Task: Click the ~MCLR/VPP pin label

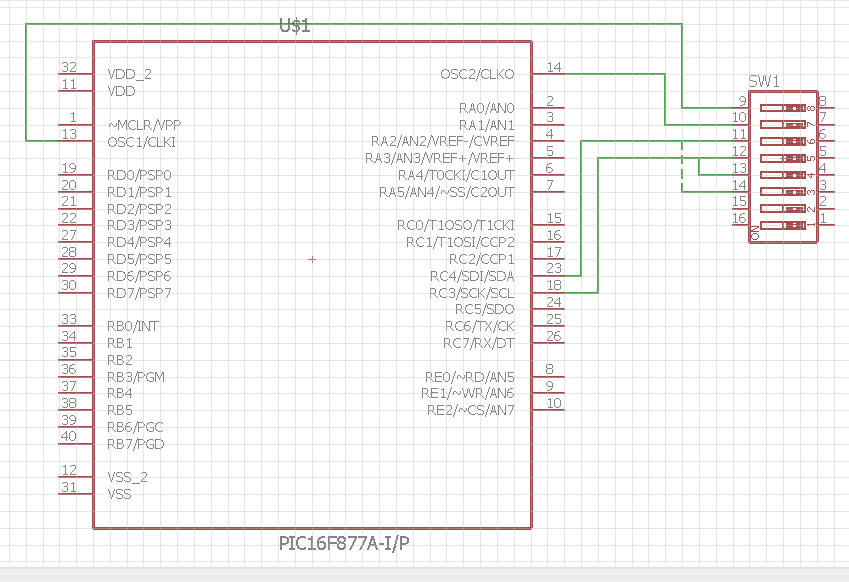Action: 145,125
